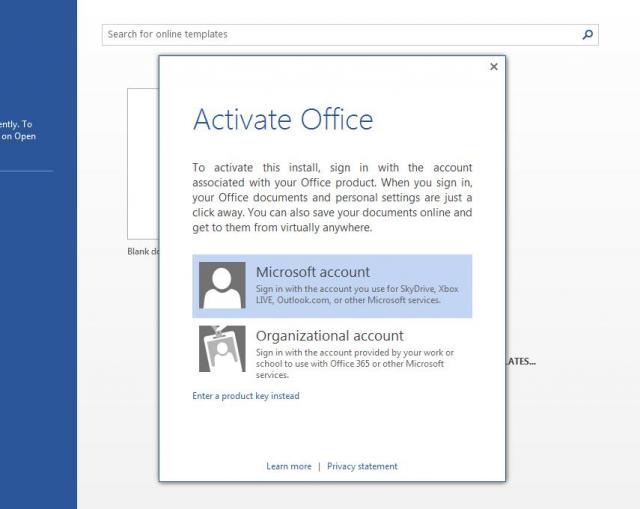Image resolution: width=640 pixels, height=509 pixels.
Task: Click the Microsoft account person icon
Action: click(x=222, y=285)
